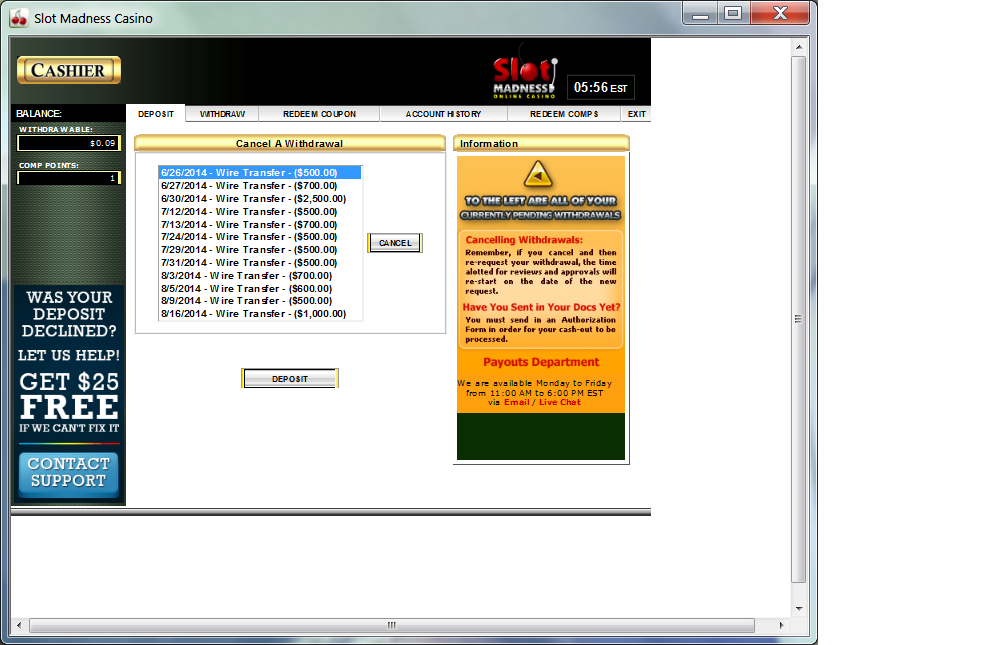The height and width of the screenshot is (645, 1008).
Task: Click the "Cancel A Withdrawal" panel header
Action: [x=289, y=143]
